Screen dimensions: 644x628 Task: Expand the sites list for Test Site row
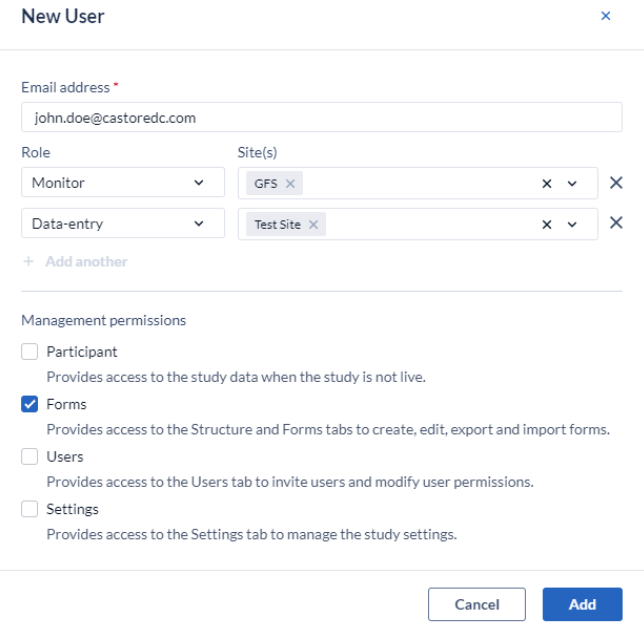click(572, 224)
